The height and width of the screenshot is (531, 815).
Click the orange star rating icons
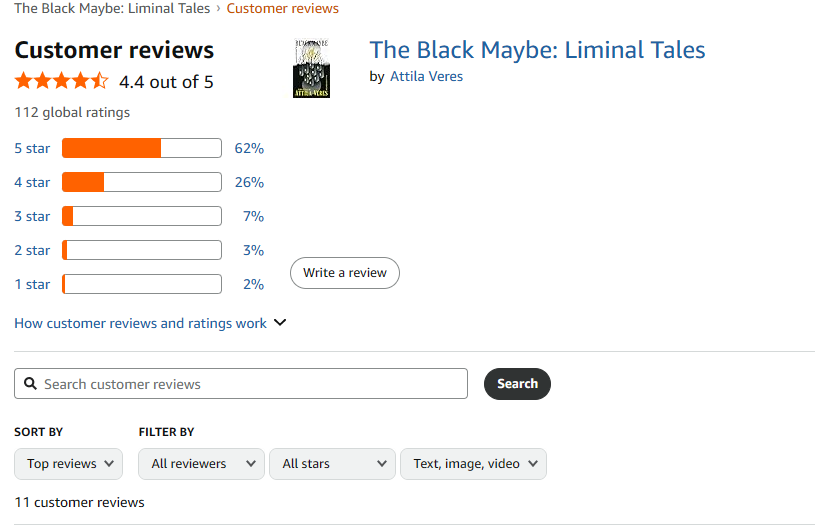click(x=62, y=81)
